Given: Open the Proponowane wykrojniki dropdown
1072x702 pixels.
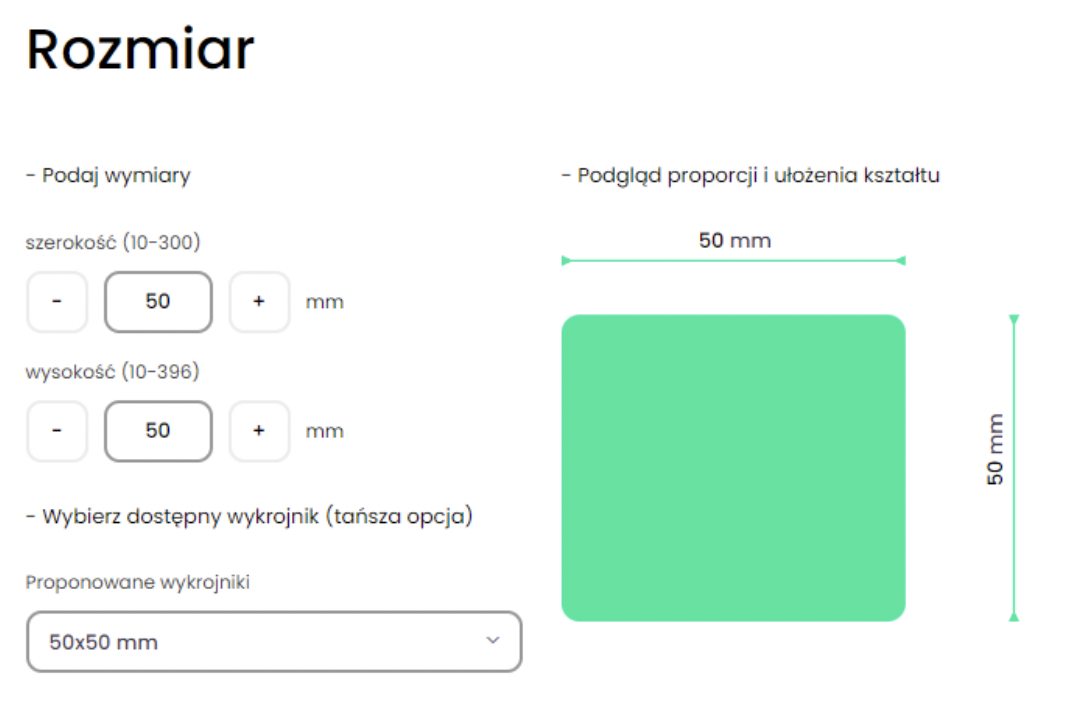Looking at the screenshot, I should 273,642.
